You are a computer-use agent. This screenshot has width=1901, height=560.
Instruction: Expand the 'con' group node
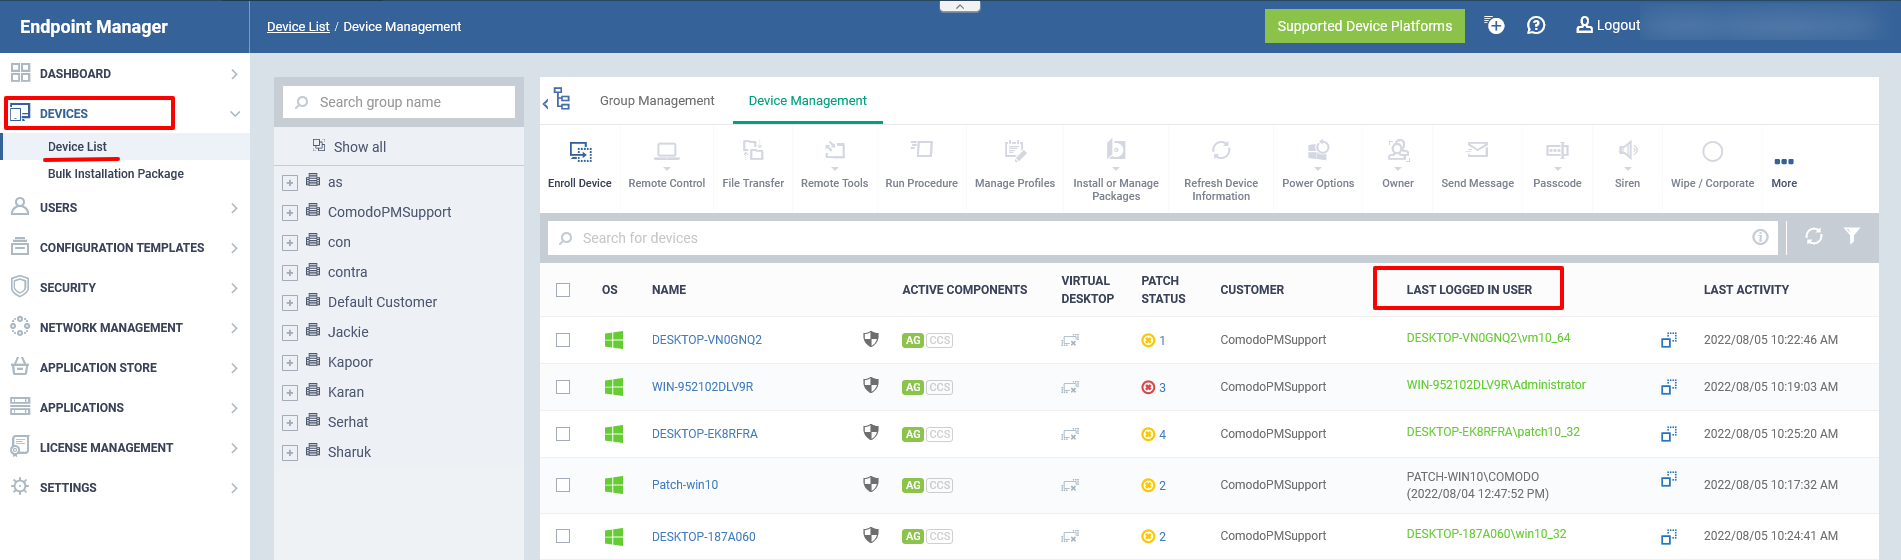pos(289,243)
